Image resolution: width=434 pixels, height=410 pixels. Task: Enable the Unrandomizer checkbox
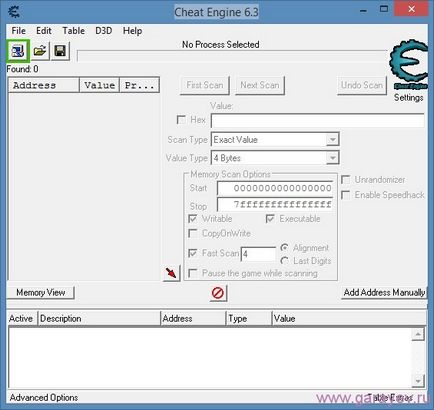point(346,180)
